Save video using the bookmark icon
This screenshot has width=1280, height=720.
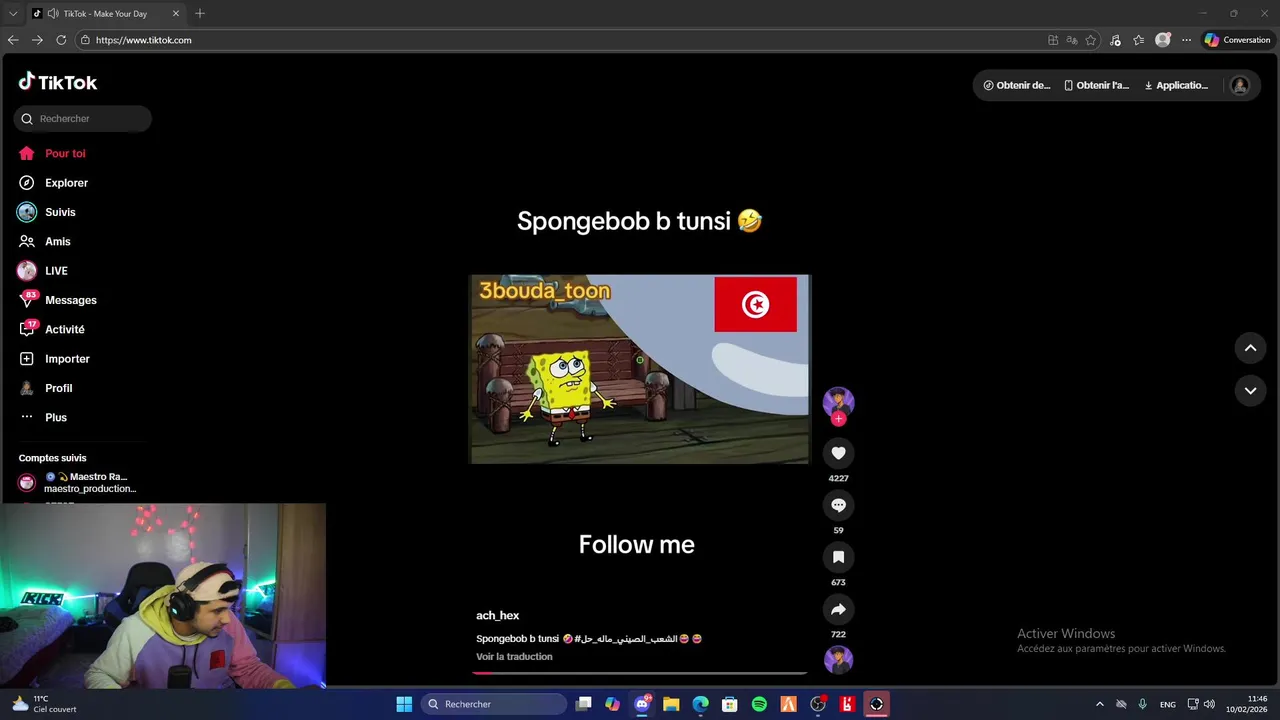click(x=838, y=557)
